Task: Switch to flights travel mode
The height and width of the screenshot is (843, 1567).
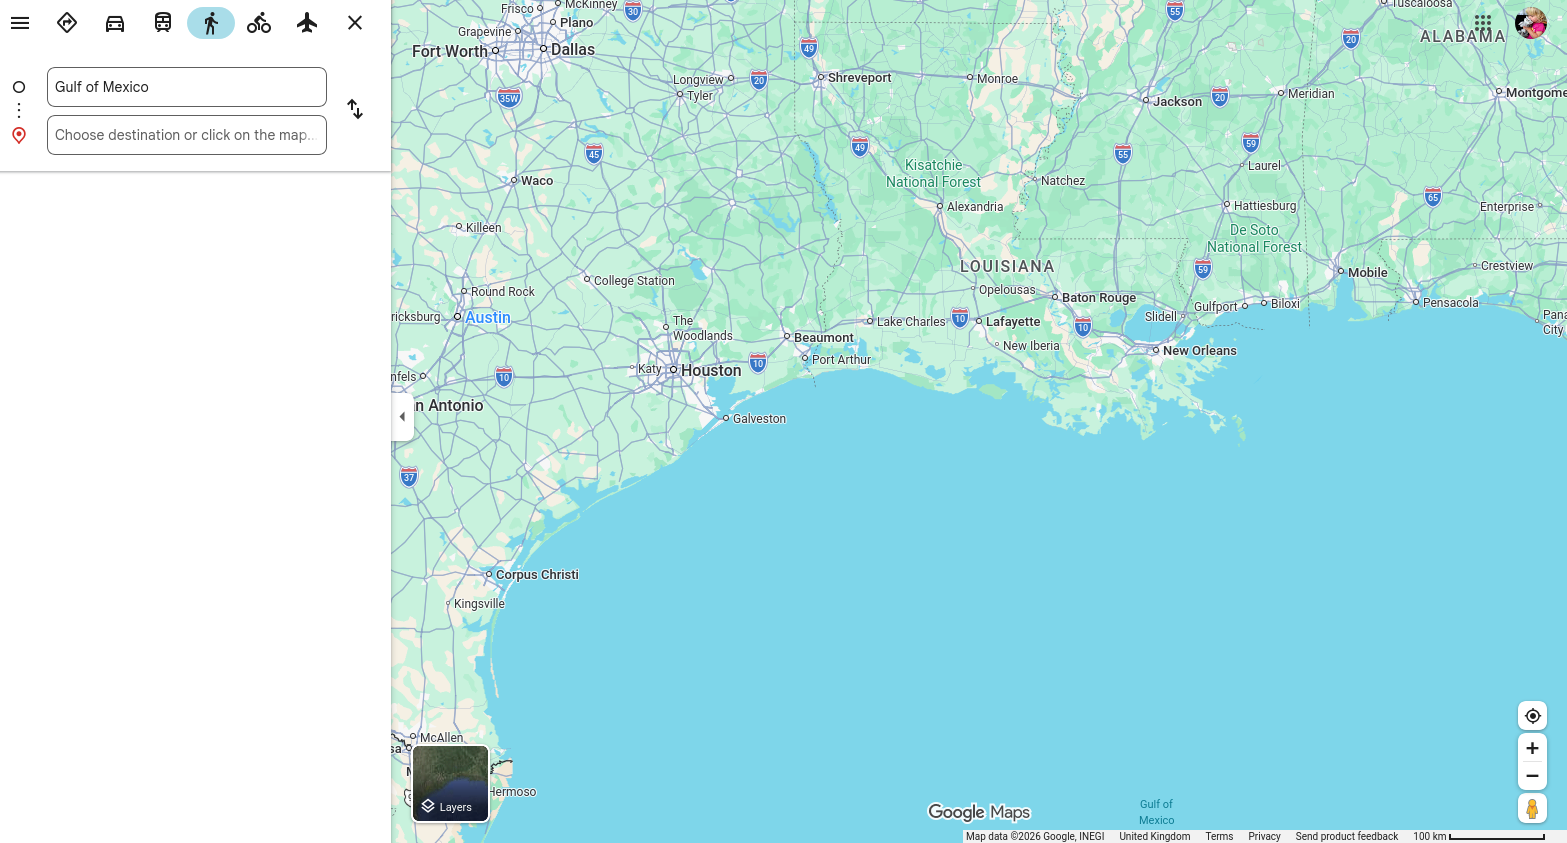Action: [x=307, y=23]
